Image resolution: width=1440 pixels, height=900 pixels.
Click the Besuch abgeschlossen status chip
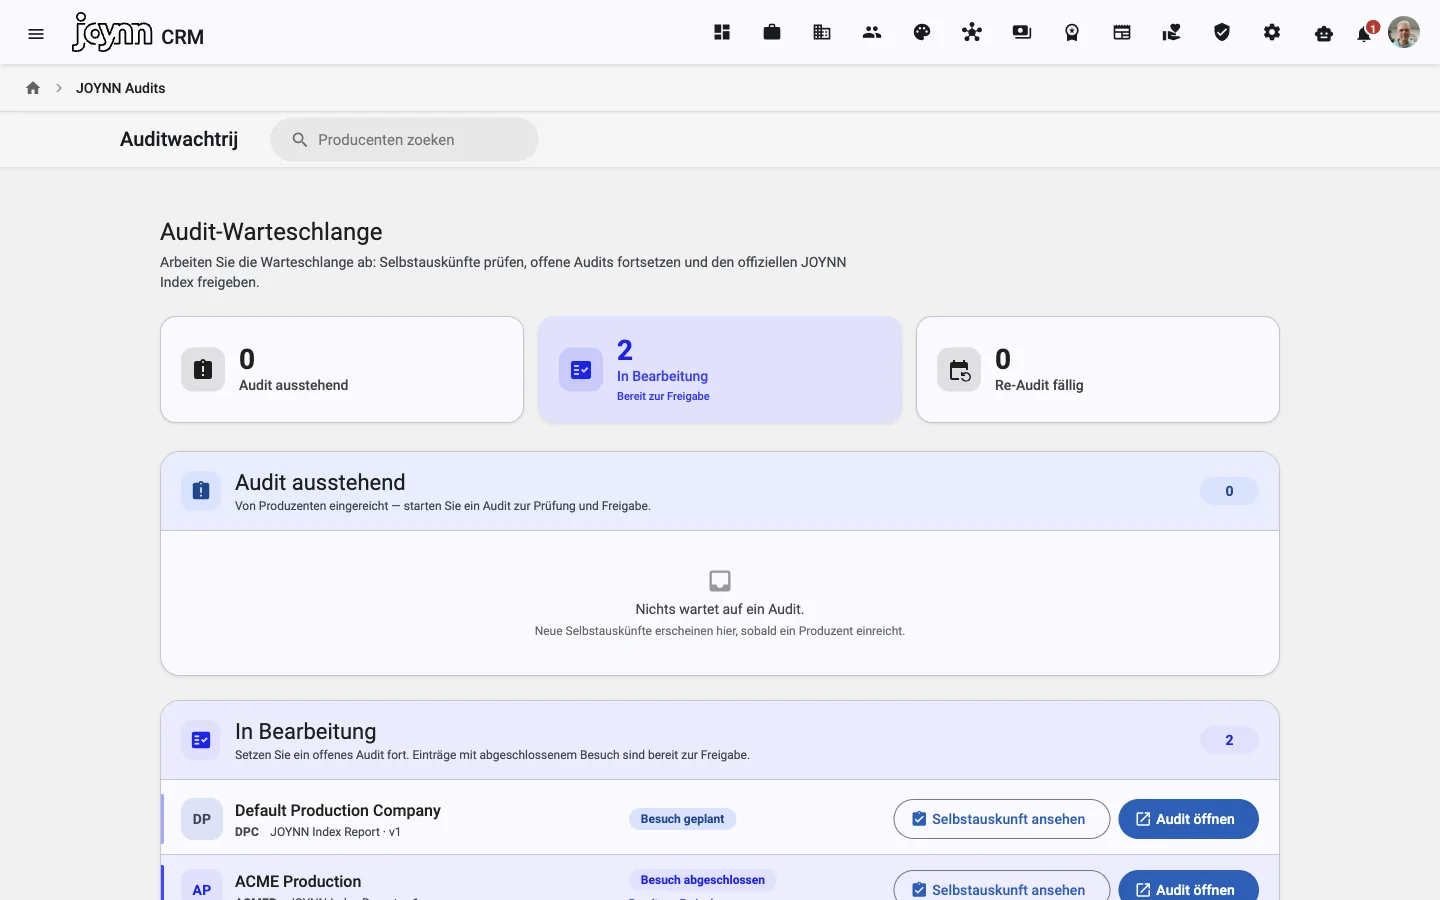pyautogui.click(x=702, y=880)
